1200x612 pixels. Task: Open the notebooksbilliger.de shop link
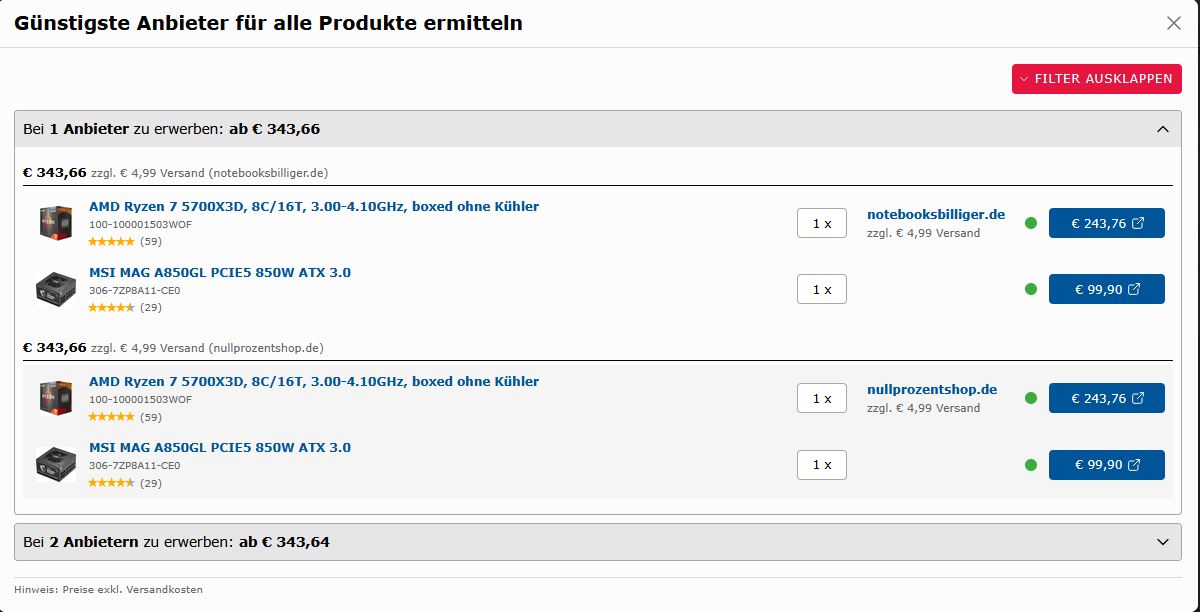pos(935,215)
